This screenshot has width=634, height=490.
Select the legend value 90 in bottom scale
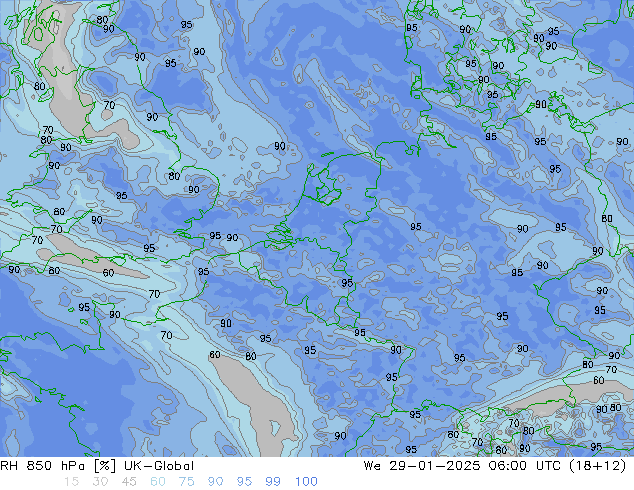pos(215,482)
